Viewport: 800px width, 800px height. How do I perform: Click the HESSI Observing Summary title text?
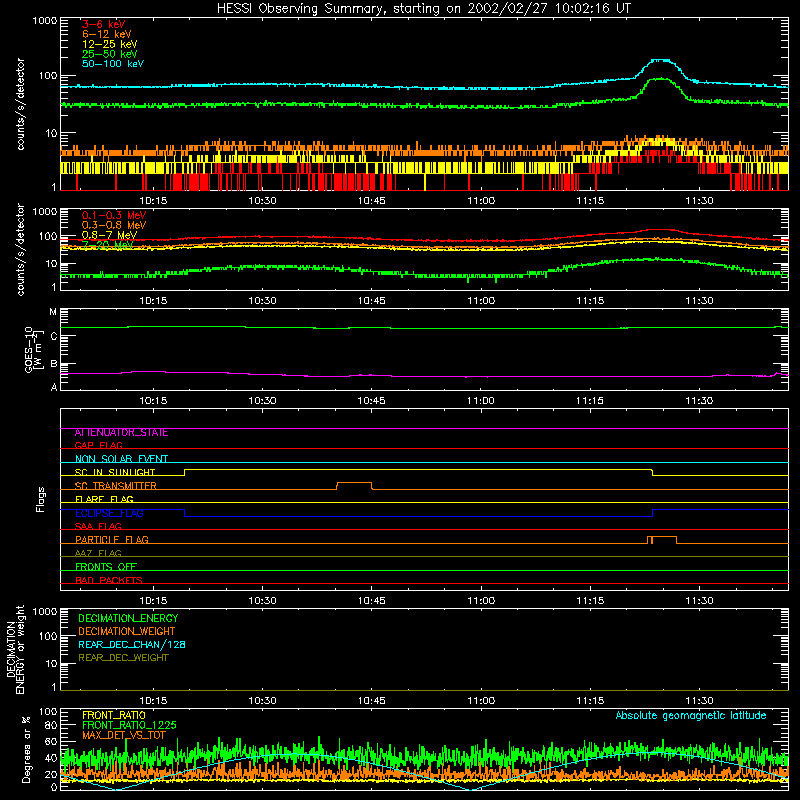424,8
